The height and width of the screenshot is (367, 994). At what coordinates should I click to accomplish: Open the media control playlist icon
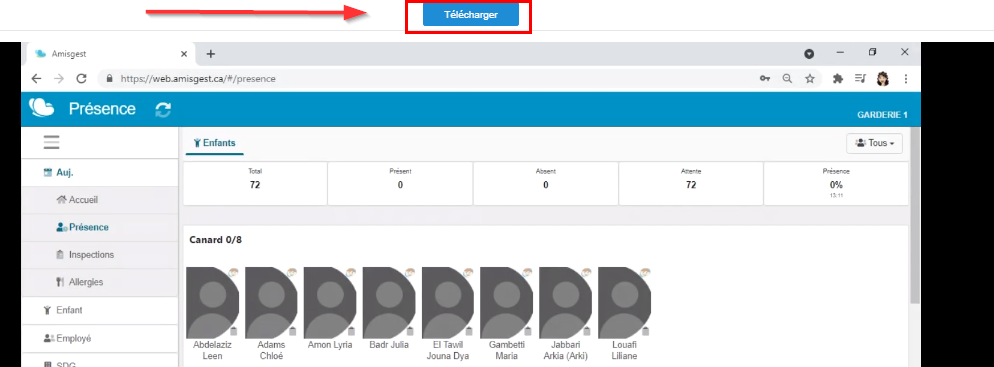[860, 79]
